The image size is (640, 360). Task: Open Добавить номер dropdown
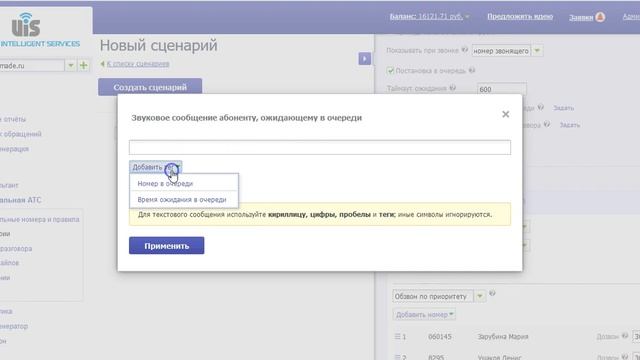(x=424, y=314)
